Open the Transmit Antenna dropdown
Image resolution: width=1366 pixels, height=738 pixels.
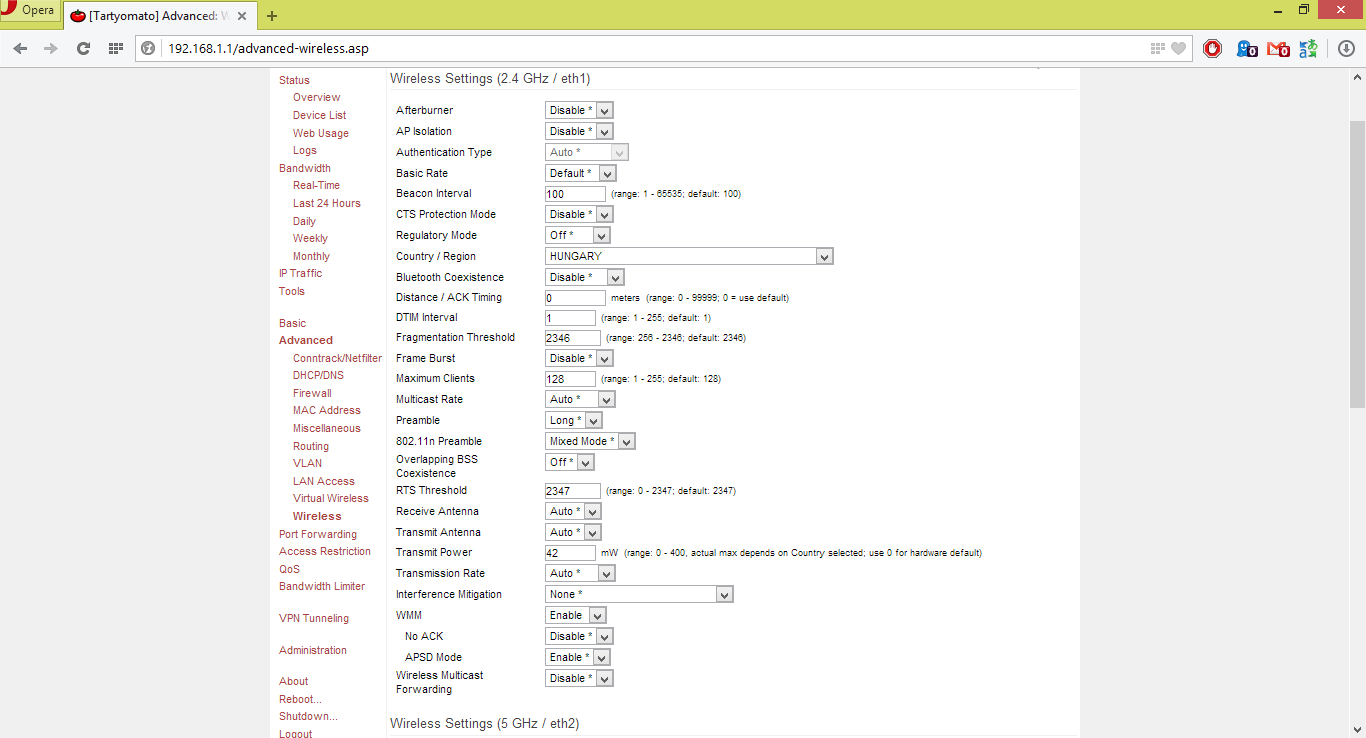coord(574,532)
